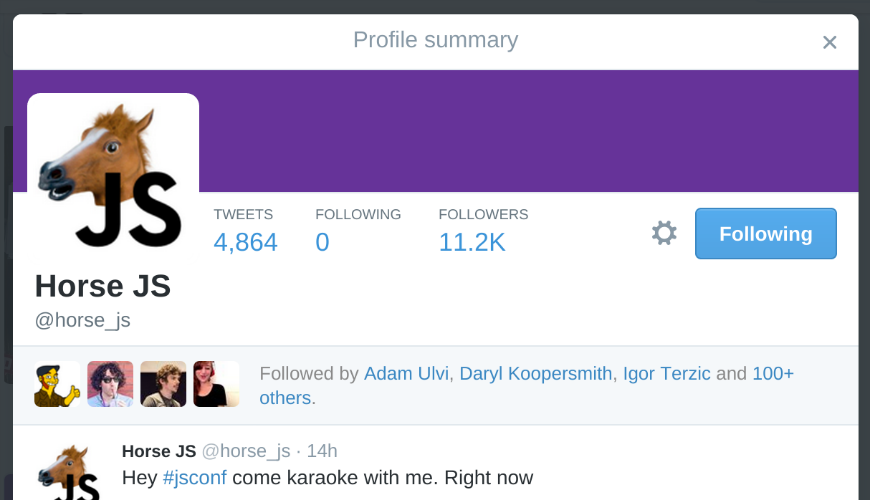Click the large Horse JS profile avatar
The image size is (870, 500).
click(113, 174)
